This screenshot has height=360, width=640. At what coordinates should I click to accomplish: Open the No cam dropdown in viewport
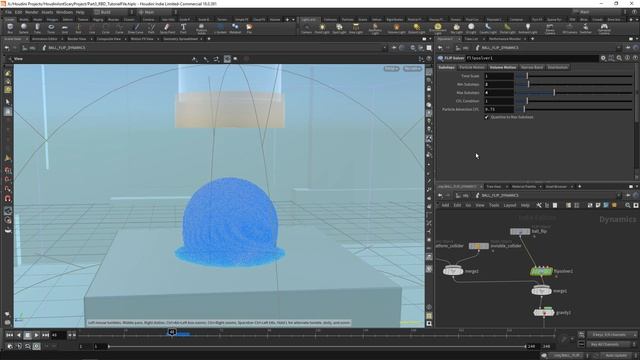click(412, 69)
